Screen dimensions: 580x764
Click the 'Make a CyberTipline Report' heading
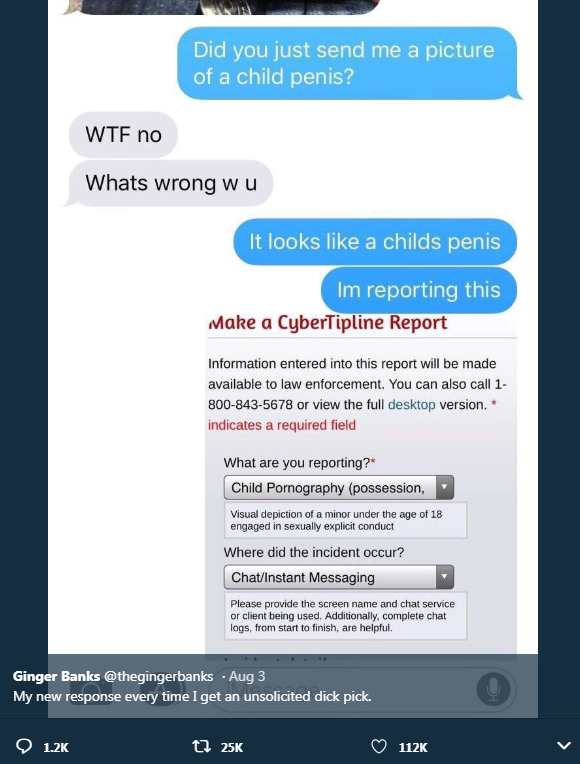click(328, 323)
